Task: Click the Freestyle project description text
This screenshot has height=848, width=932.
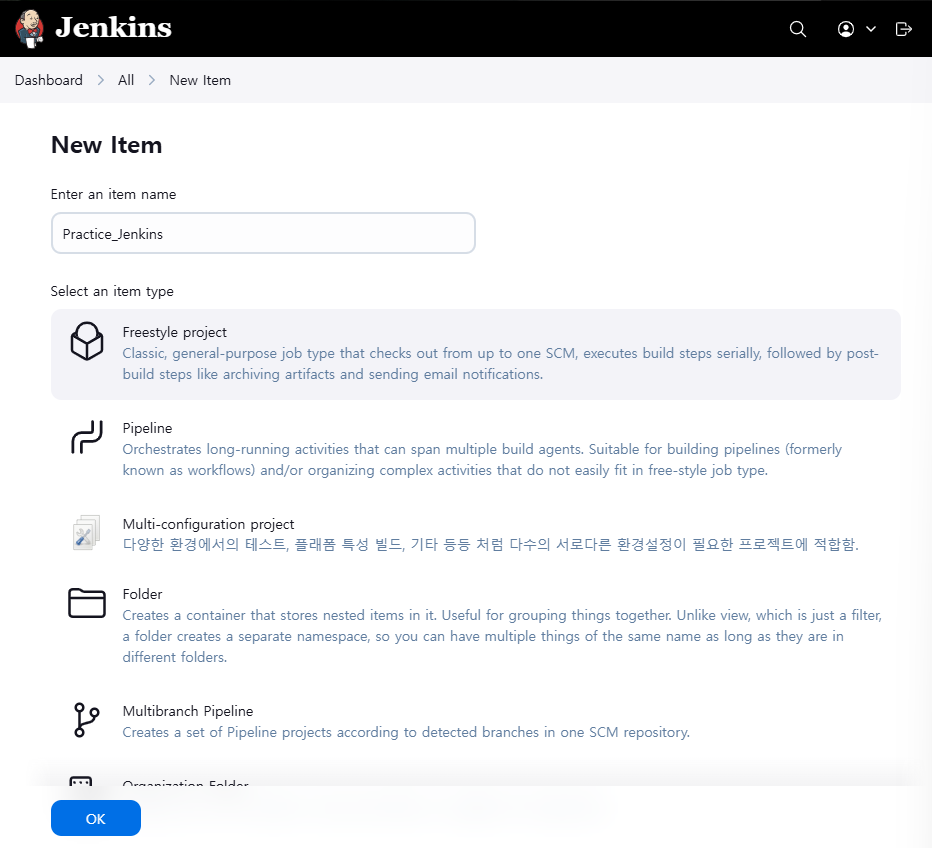Action: (x=500, y=364)
